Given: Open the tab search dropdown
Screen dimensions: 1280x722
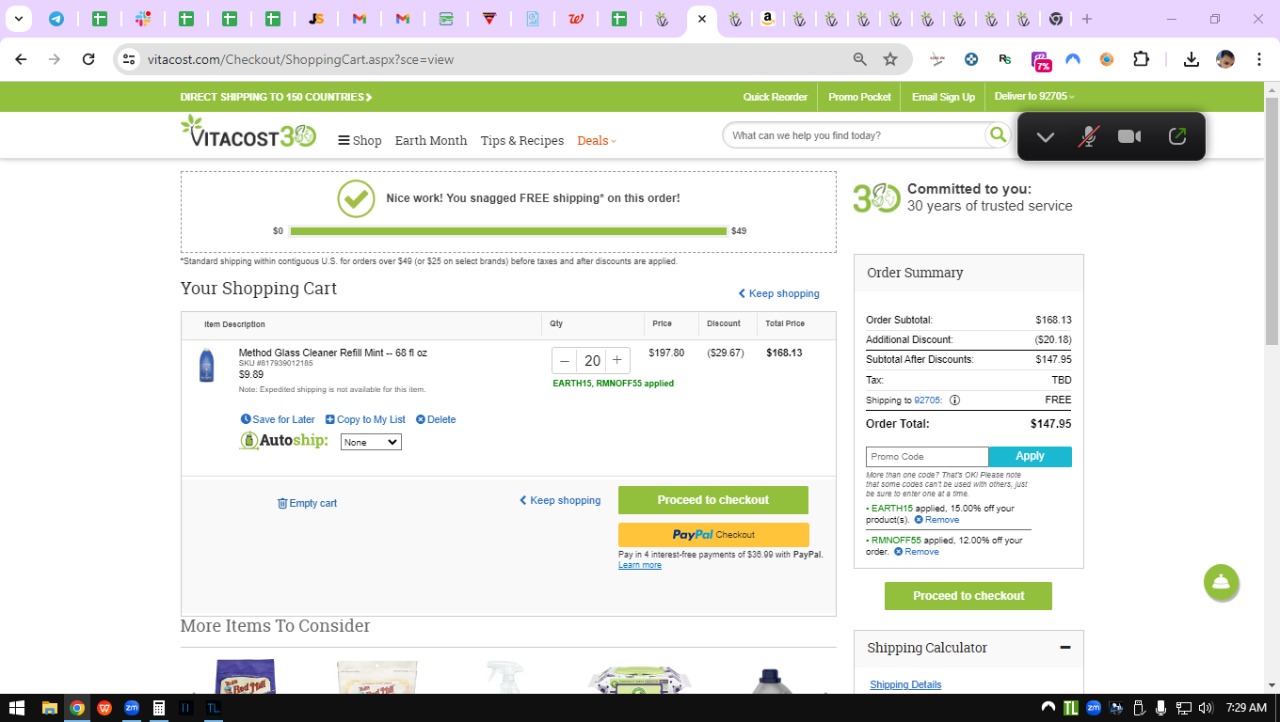Looking at the screenshot, I should click(18, 19).
